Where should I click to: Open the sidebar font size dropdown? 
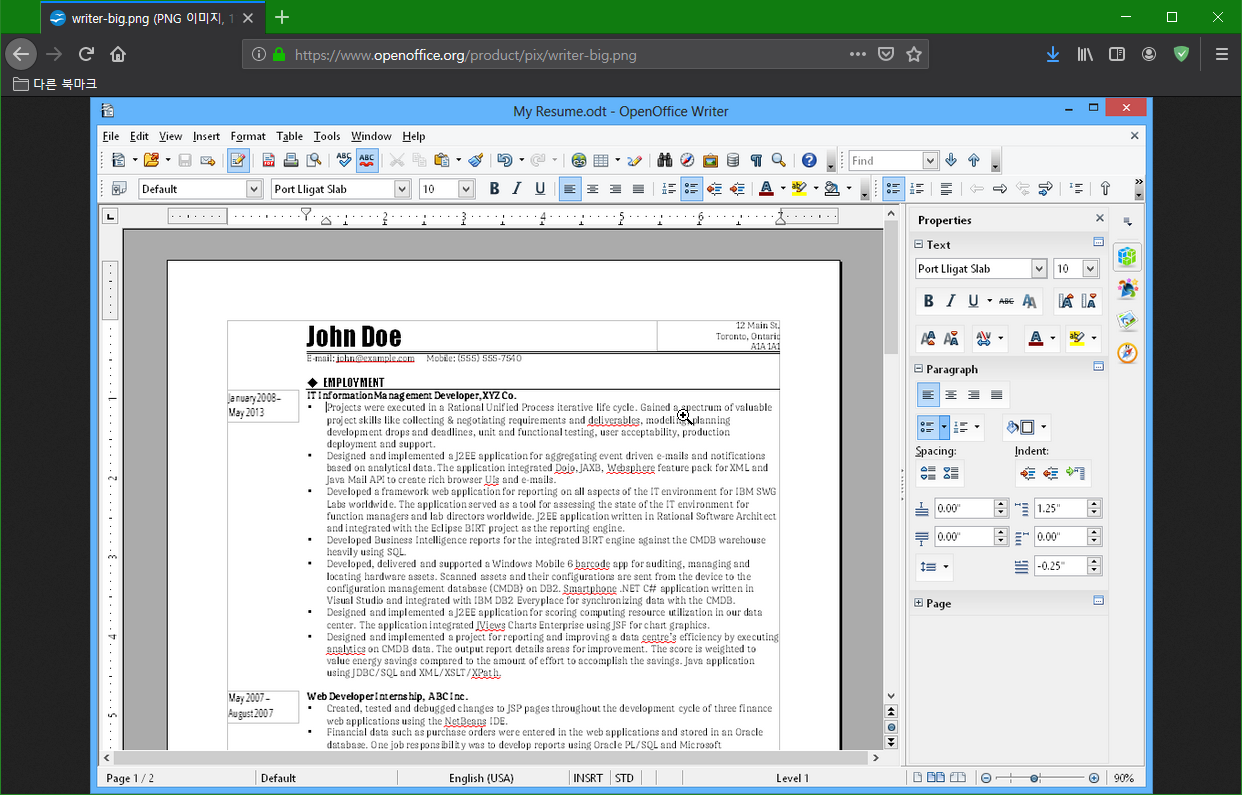coord(1090,269)
